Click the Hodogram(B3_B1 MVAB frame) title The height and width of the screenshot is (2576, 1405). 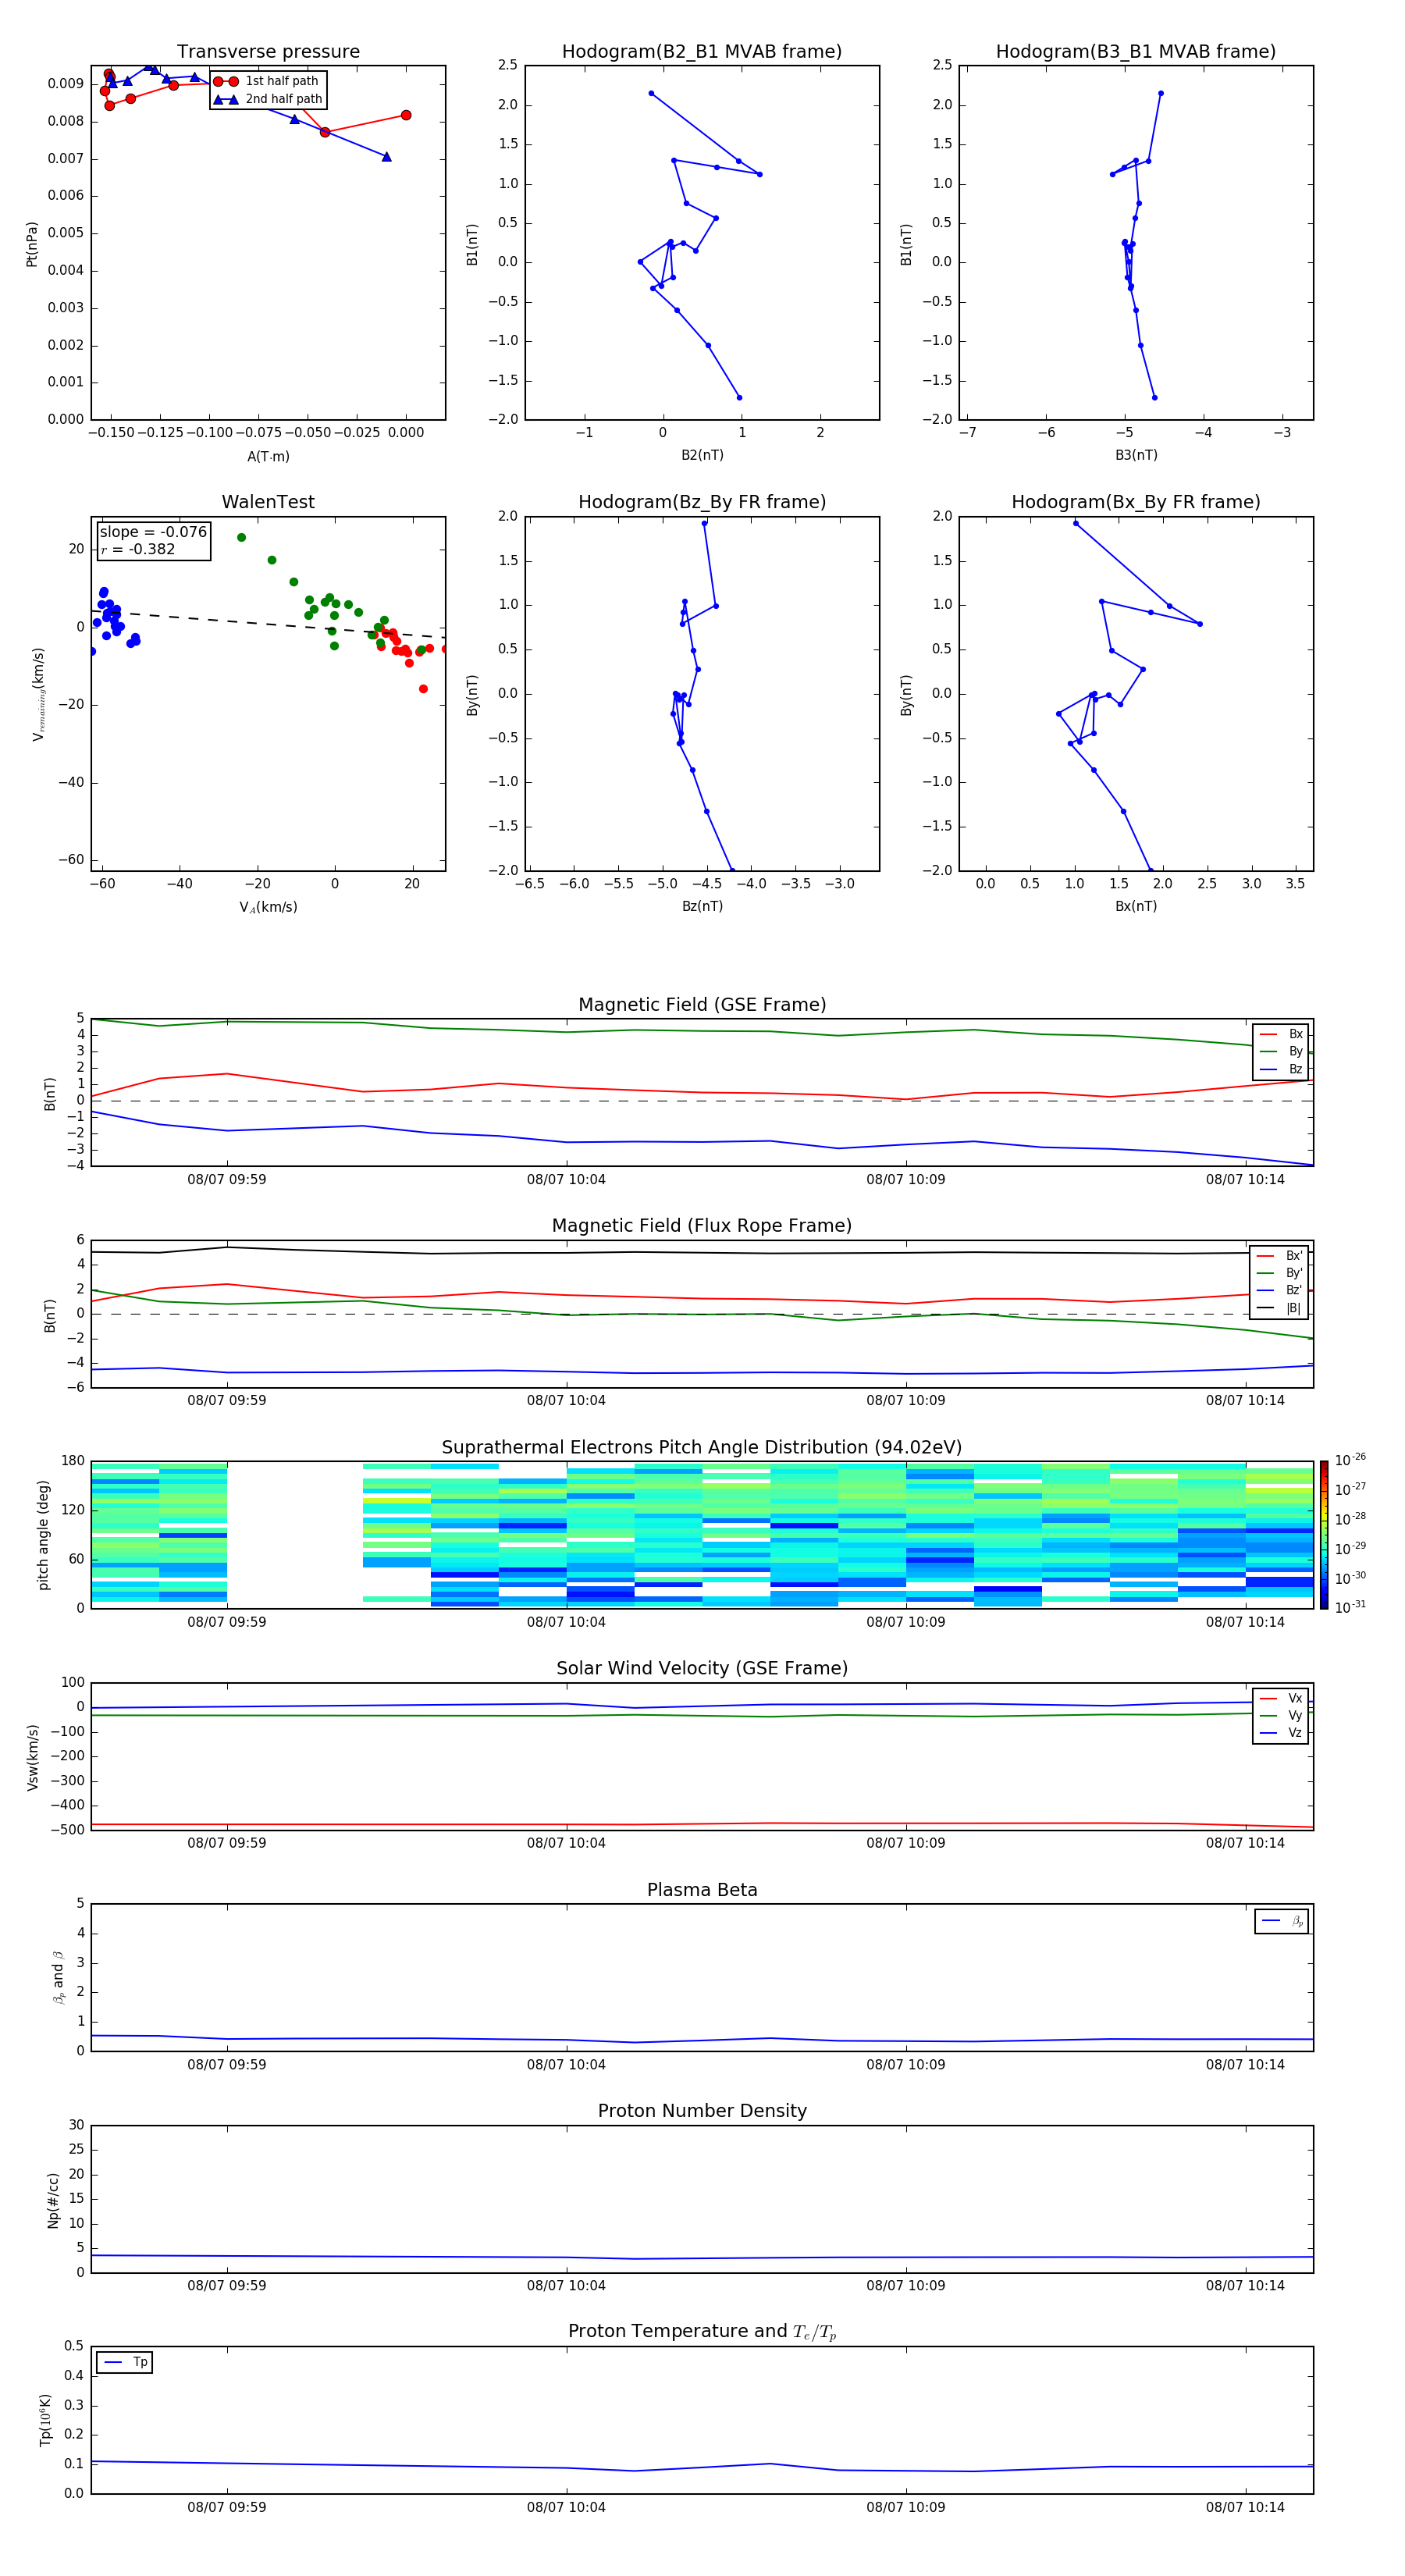click(x=1136, y=52)
